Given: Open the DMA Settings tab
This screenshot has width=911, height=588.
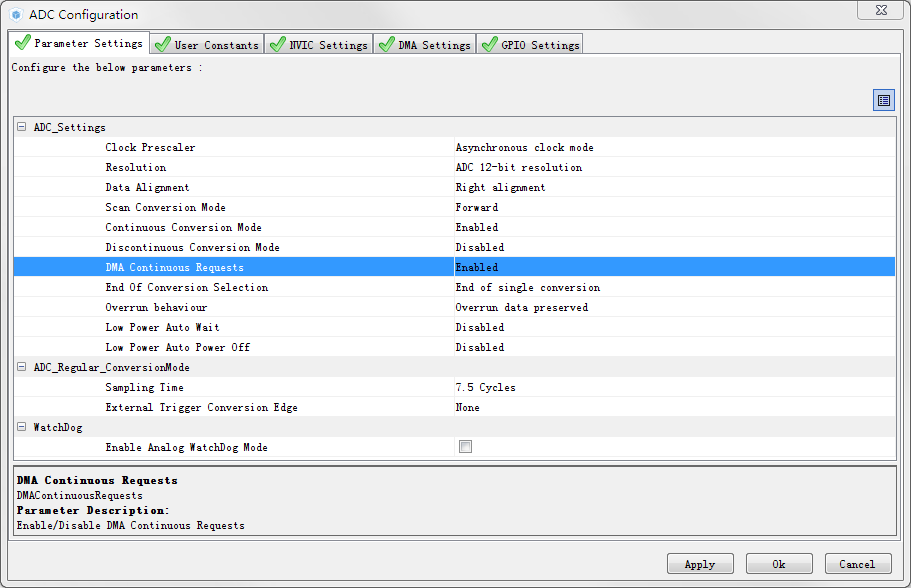Looking at the screenshot, I should [x=425, y=45].
